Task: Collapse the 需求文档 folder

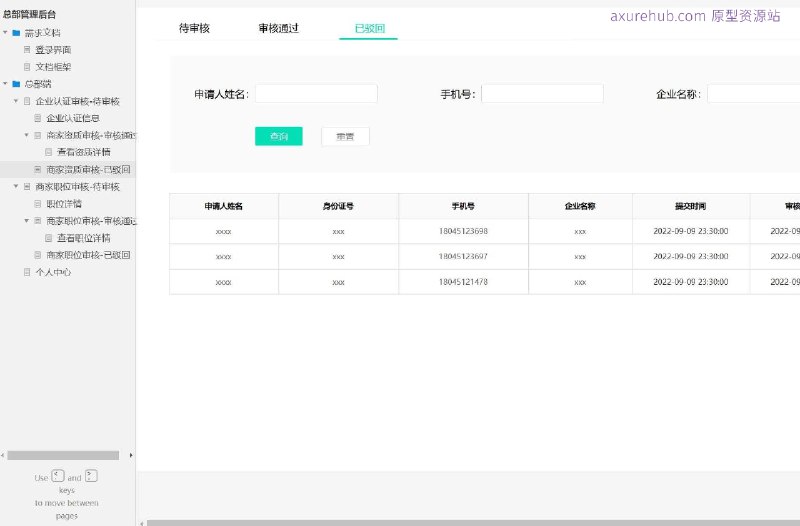Action: pos(5,33)
